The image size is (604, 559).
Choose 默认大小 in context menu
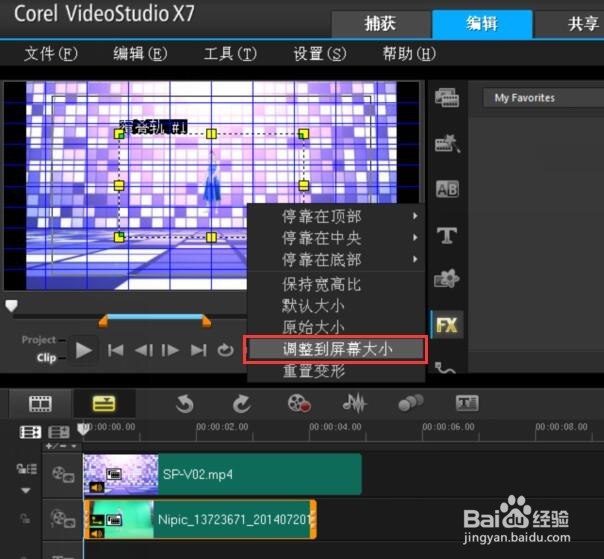(336, 306)
